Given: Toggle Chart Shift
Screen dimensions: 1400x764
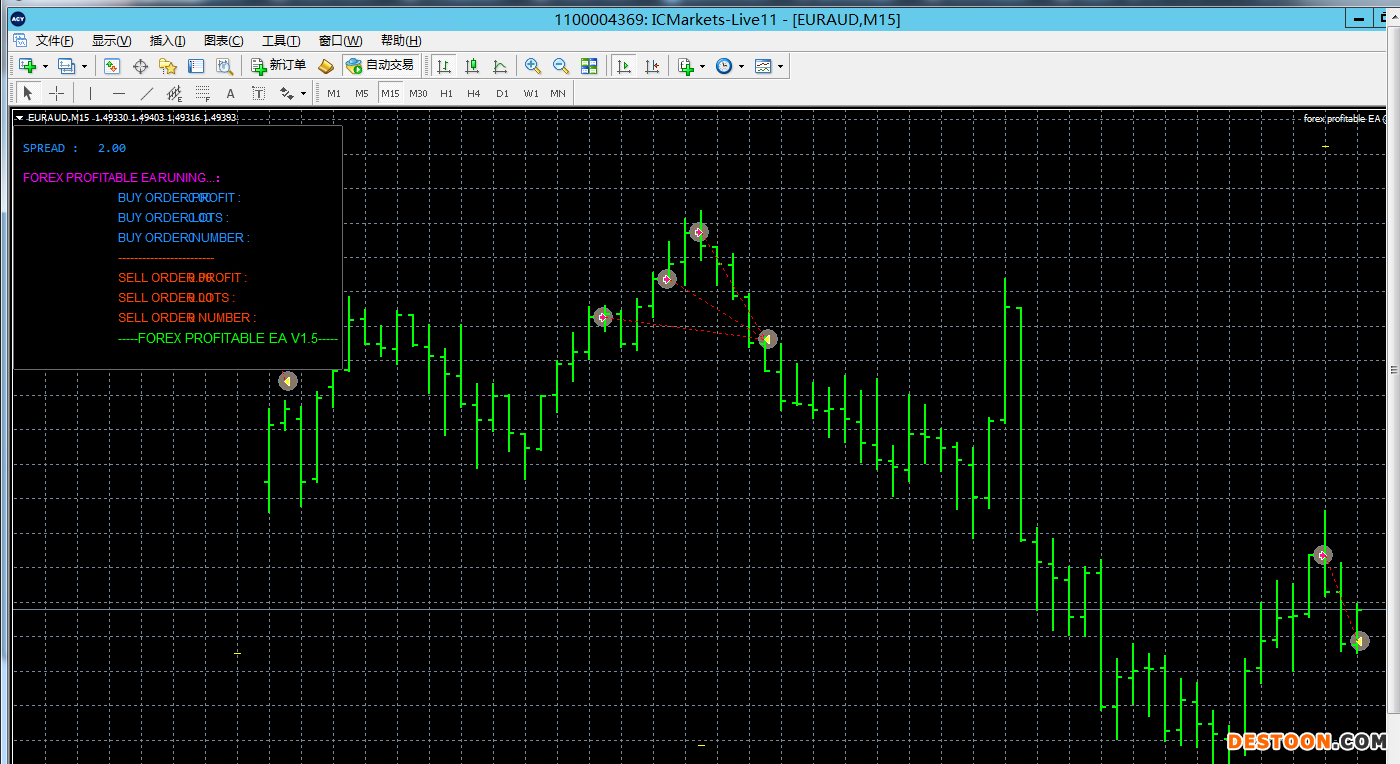Looking at the screenshot, I should click(x=652, y=66).
